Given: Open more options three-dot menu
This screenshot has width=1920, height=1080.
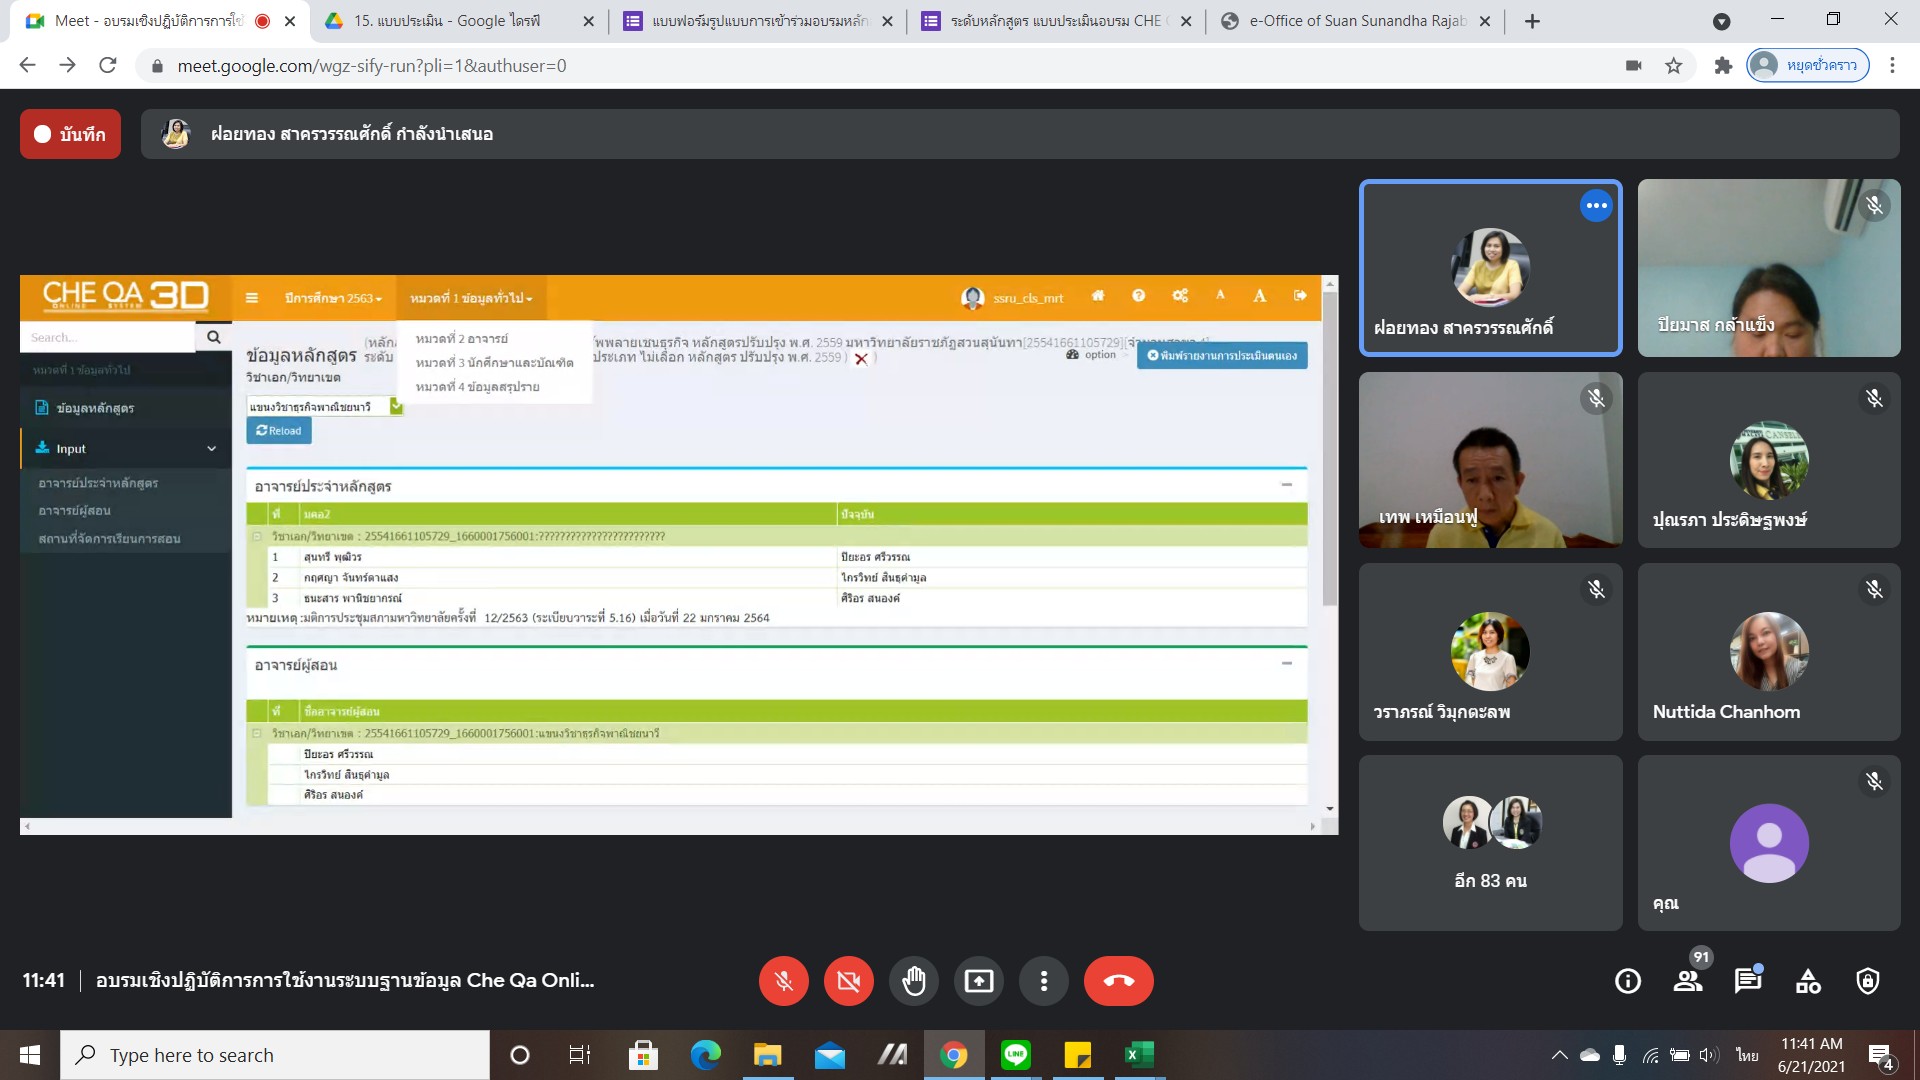Looking at the screenshot, I should [1043, 981].
